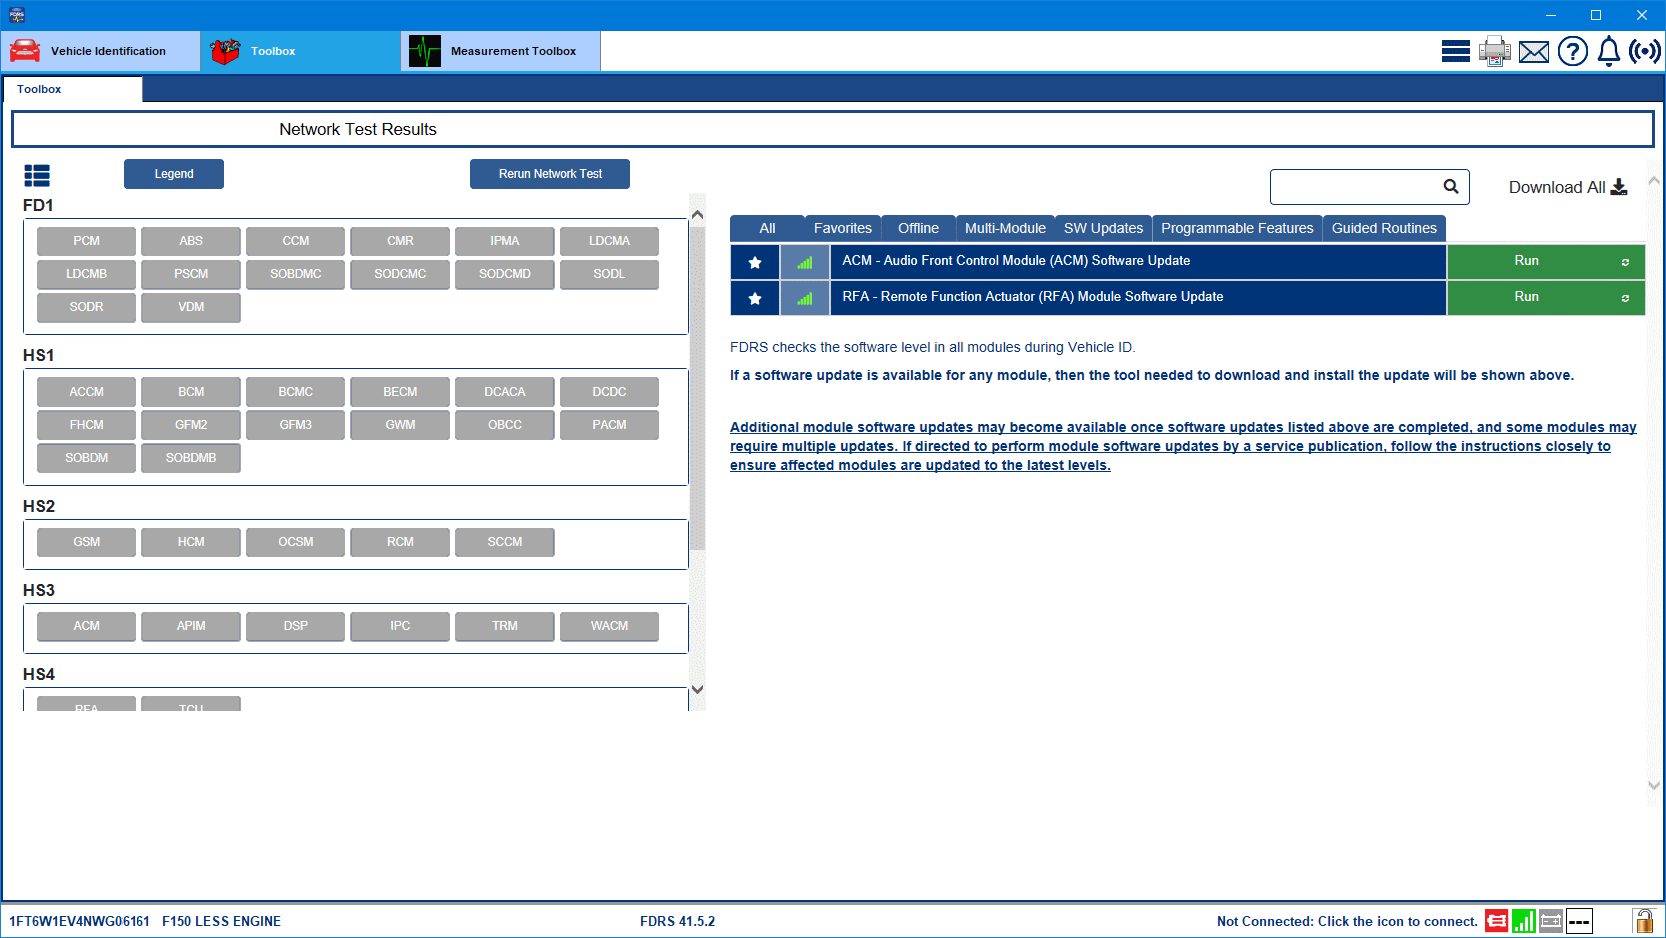Click the gray device status icon

pyautogui.click(x=1551, y=921)
